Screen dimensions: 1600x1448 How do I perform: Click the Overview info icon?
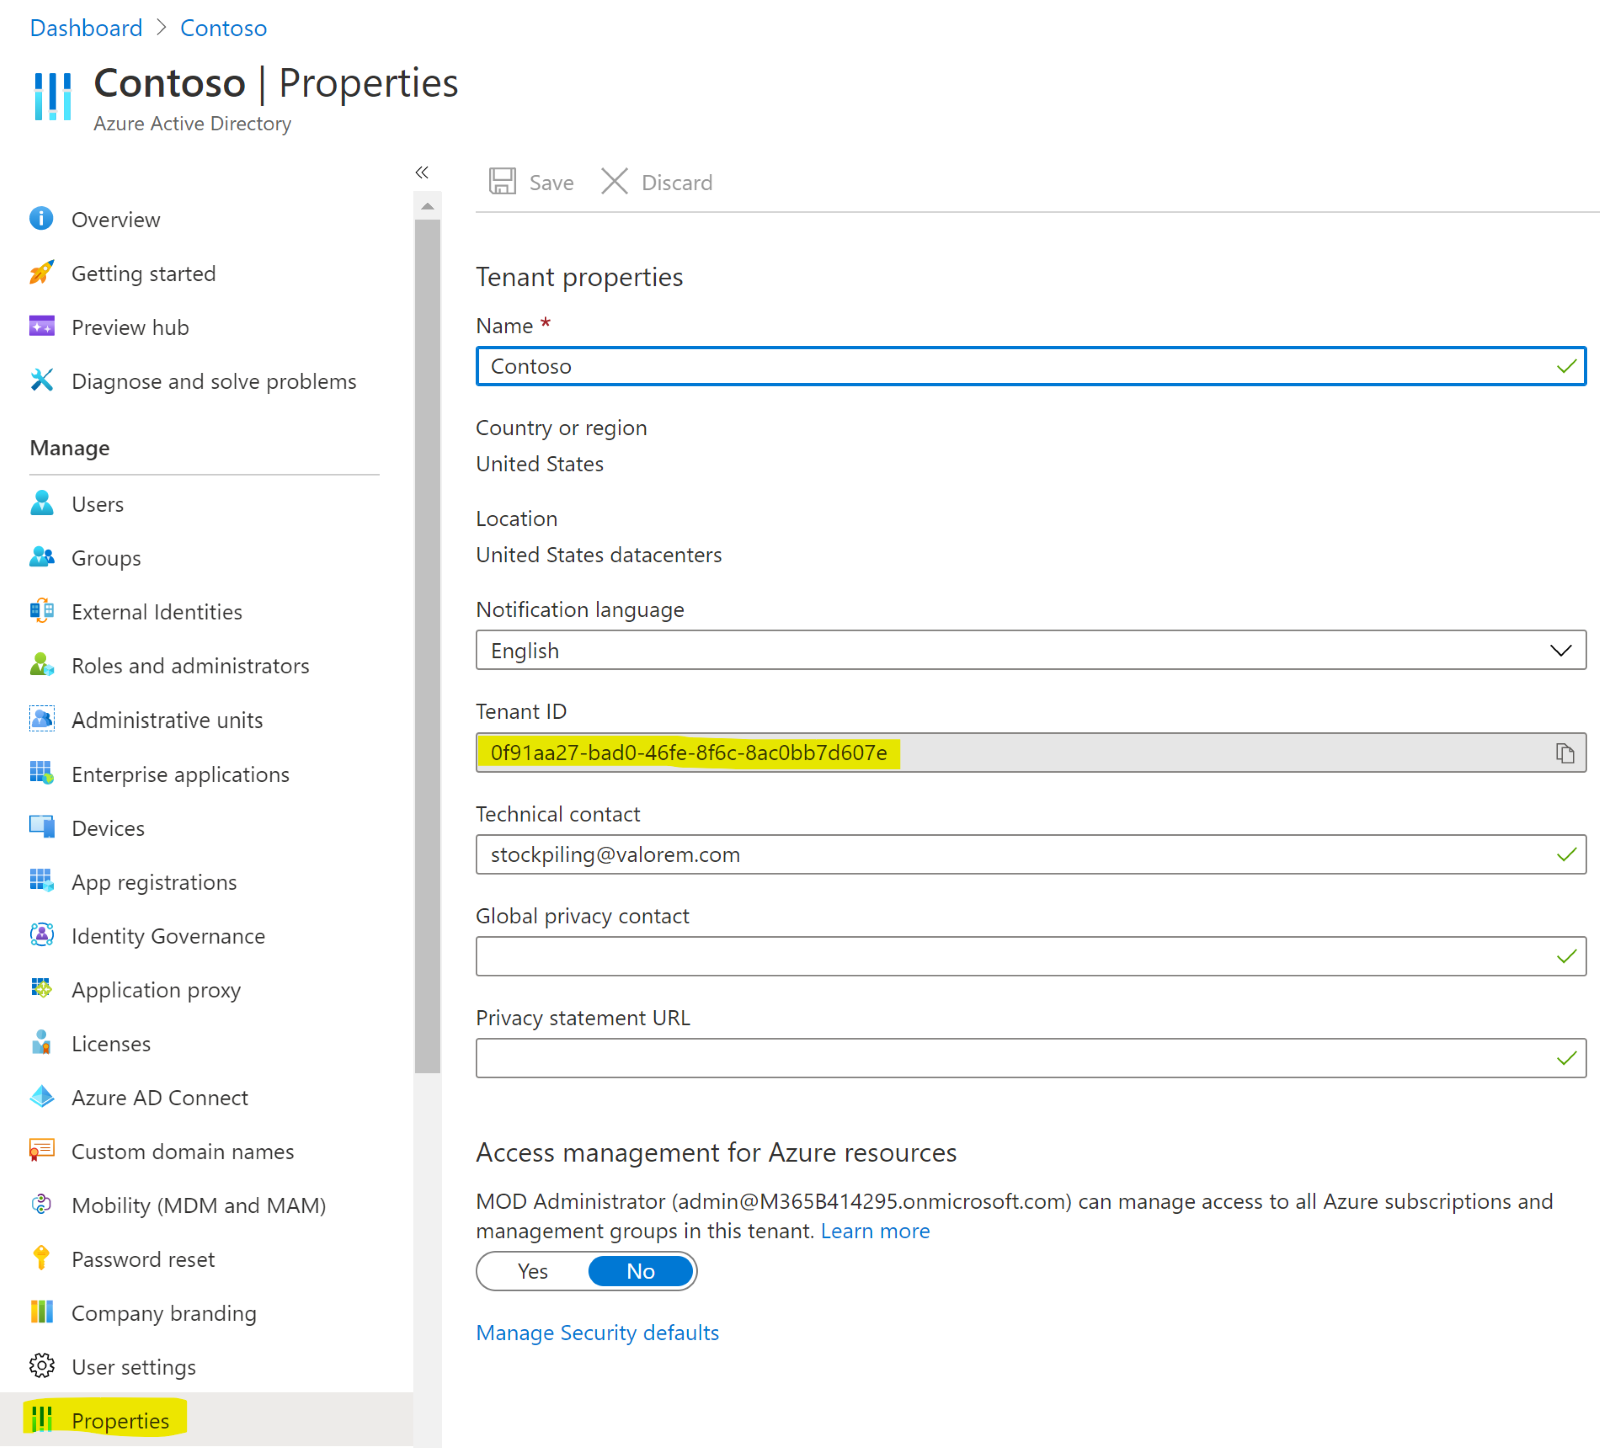coord(41,218)
